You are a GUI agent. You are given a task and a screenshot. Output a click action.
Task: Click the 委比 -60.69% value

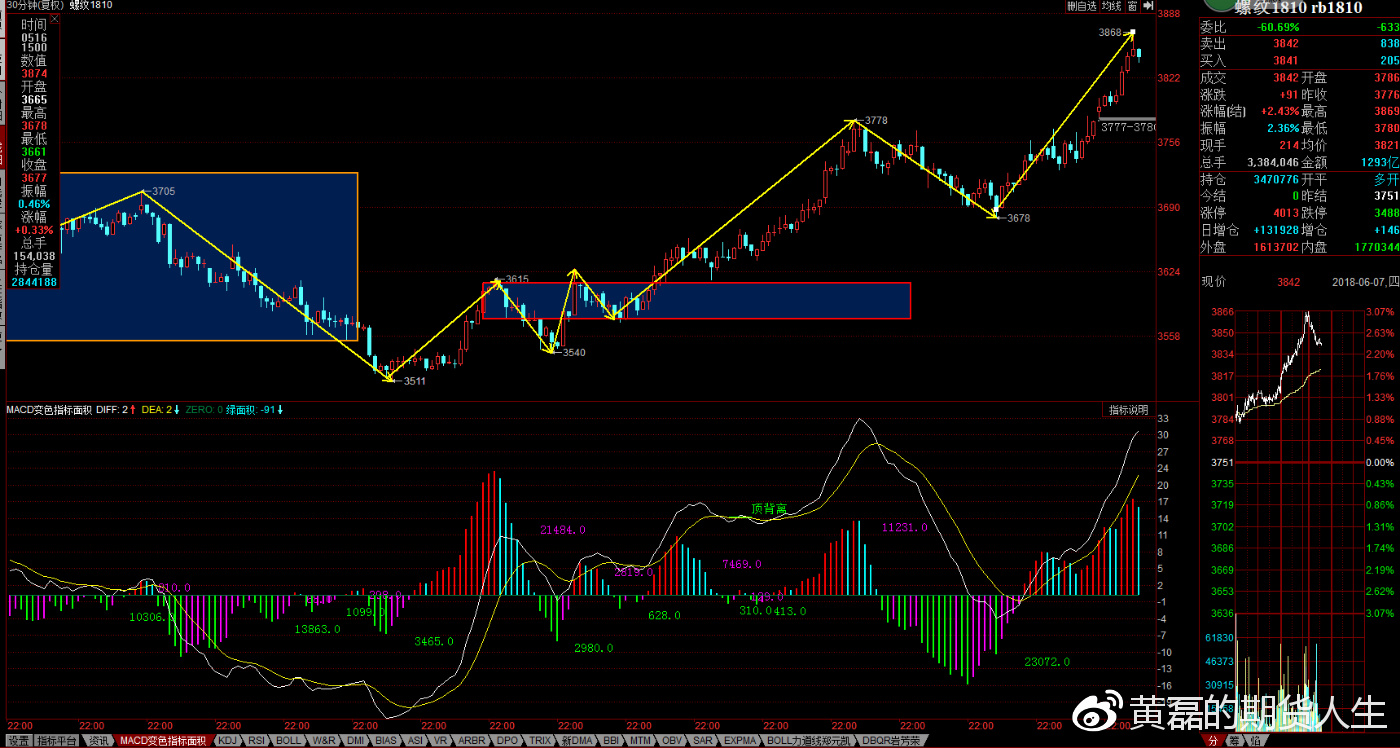[1277, 27]
